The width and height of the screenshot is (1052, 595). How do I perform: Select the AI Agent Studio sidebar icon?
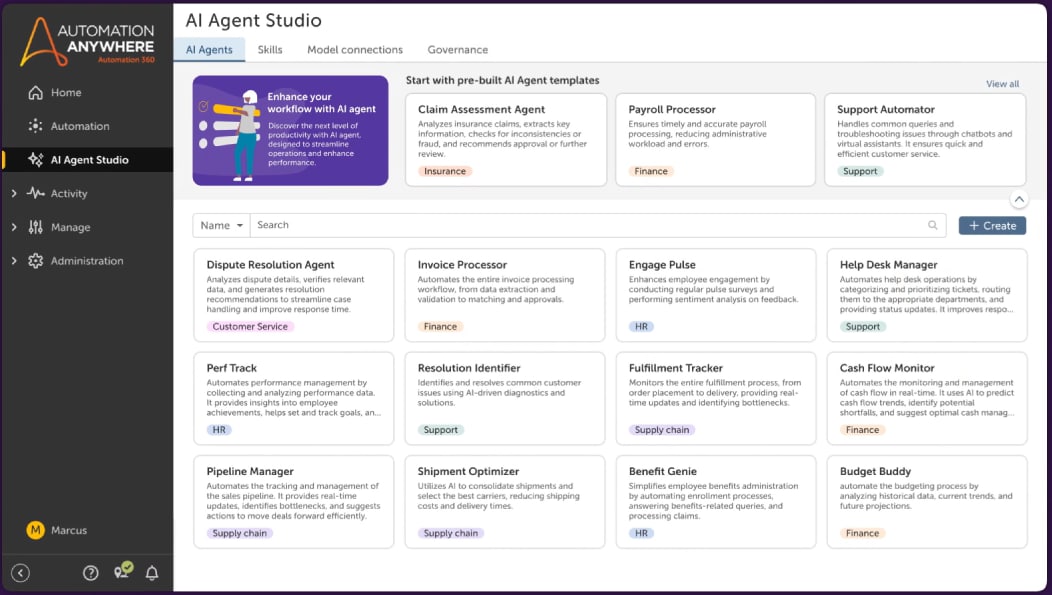pyautogui.click(x=36, y=160)
